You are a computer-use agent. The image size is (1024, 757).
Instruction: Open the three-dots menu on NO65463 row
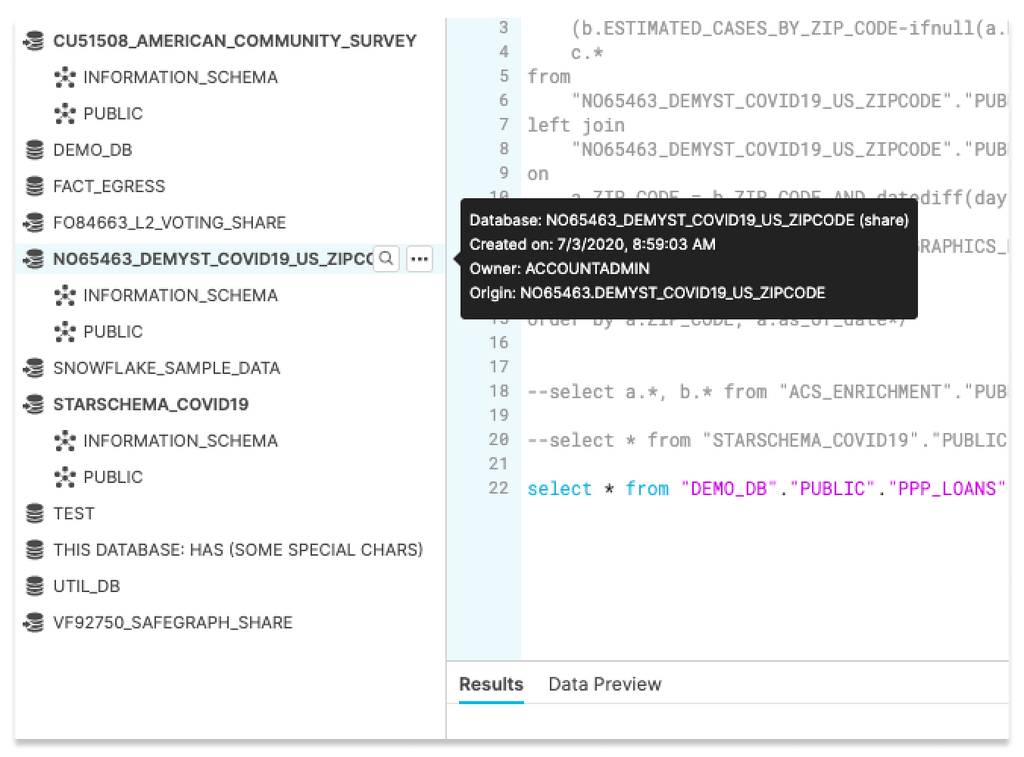click(x=420, y=259)
